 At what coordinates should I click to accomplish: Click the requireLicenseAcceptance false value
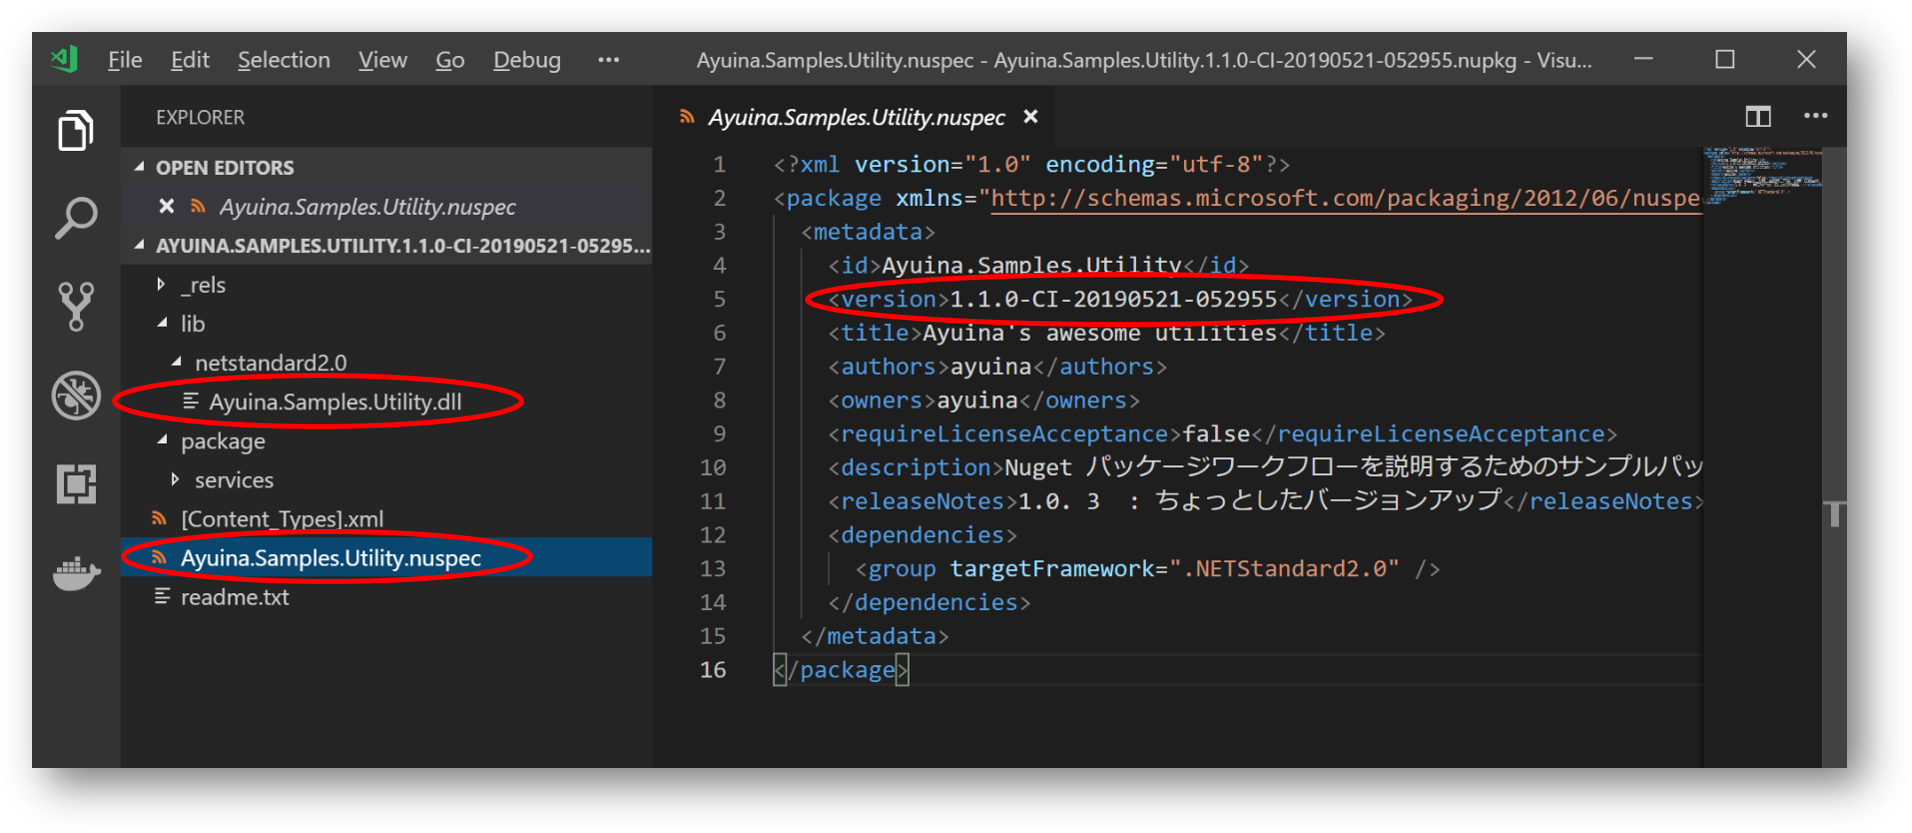click(1216, 434)
